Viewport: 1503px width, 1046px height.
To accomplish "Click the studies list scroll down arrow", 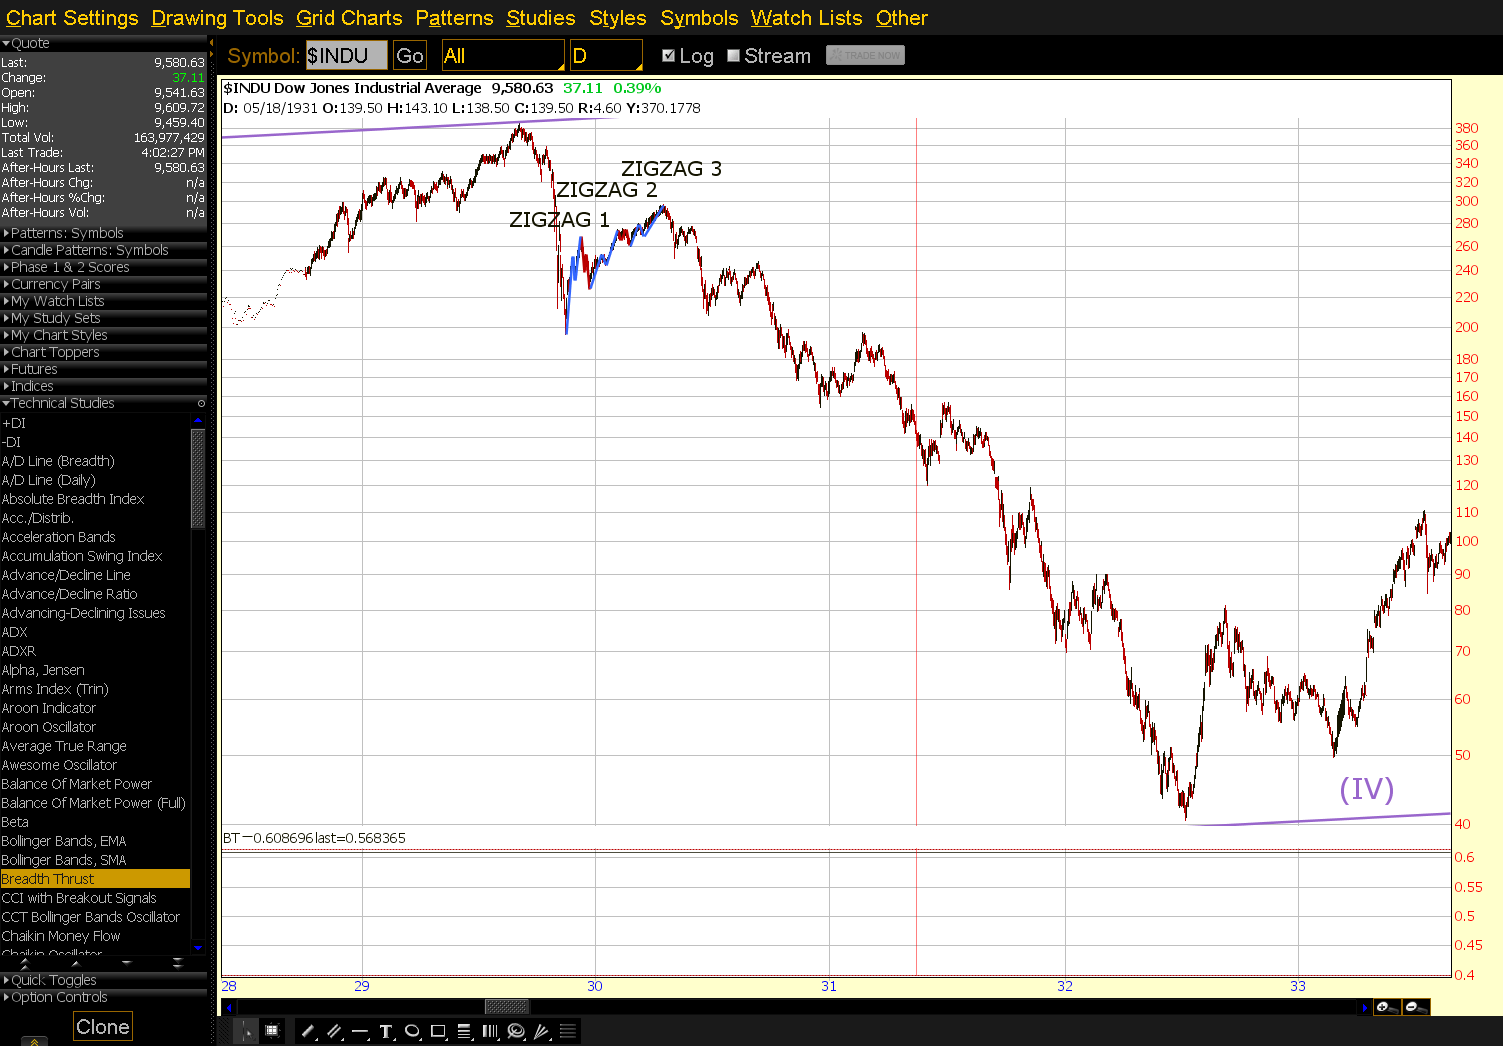I will (198, 947).
